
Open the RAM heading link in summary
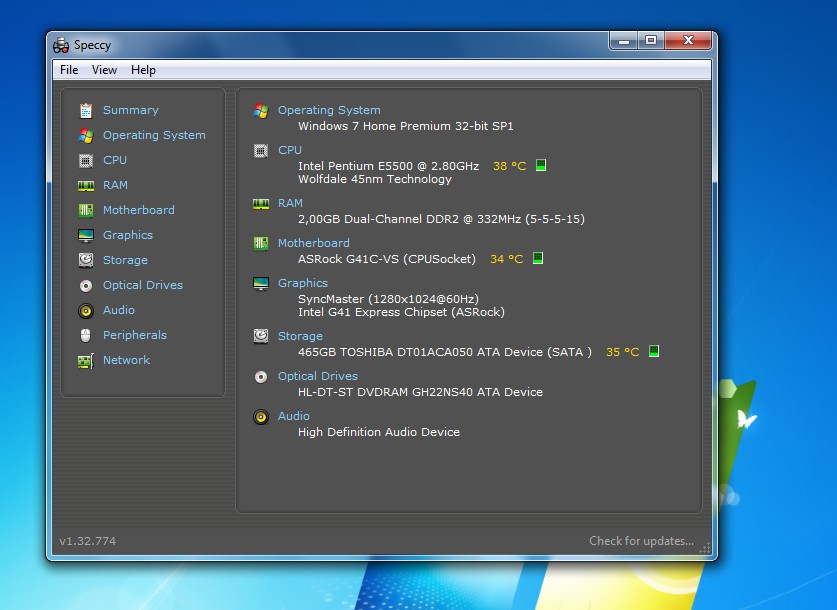[290, 203]
